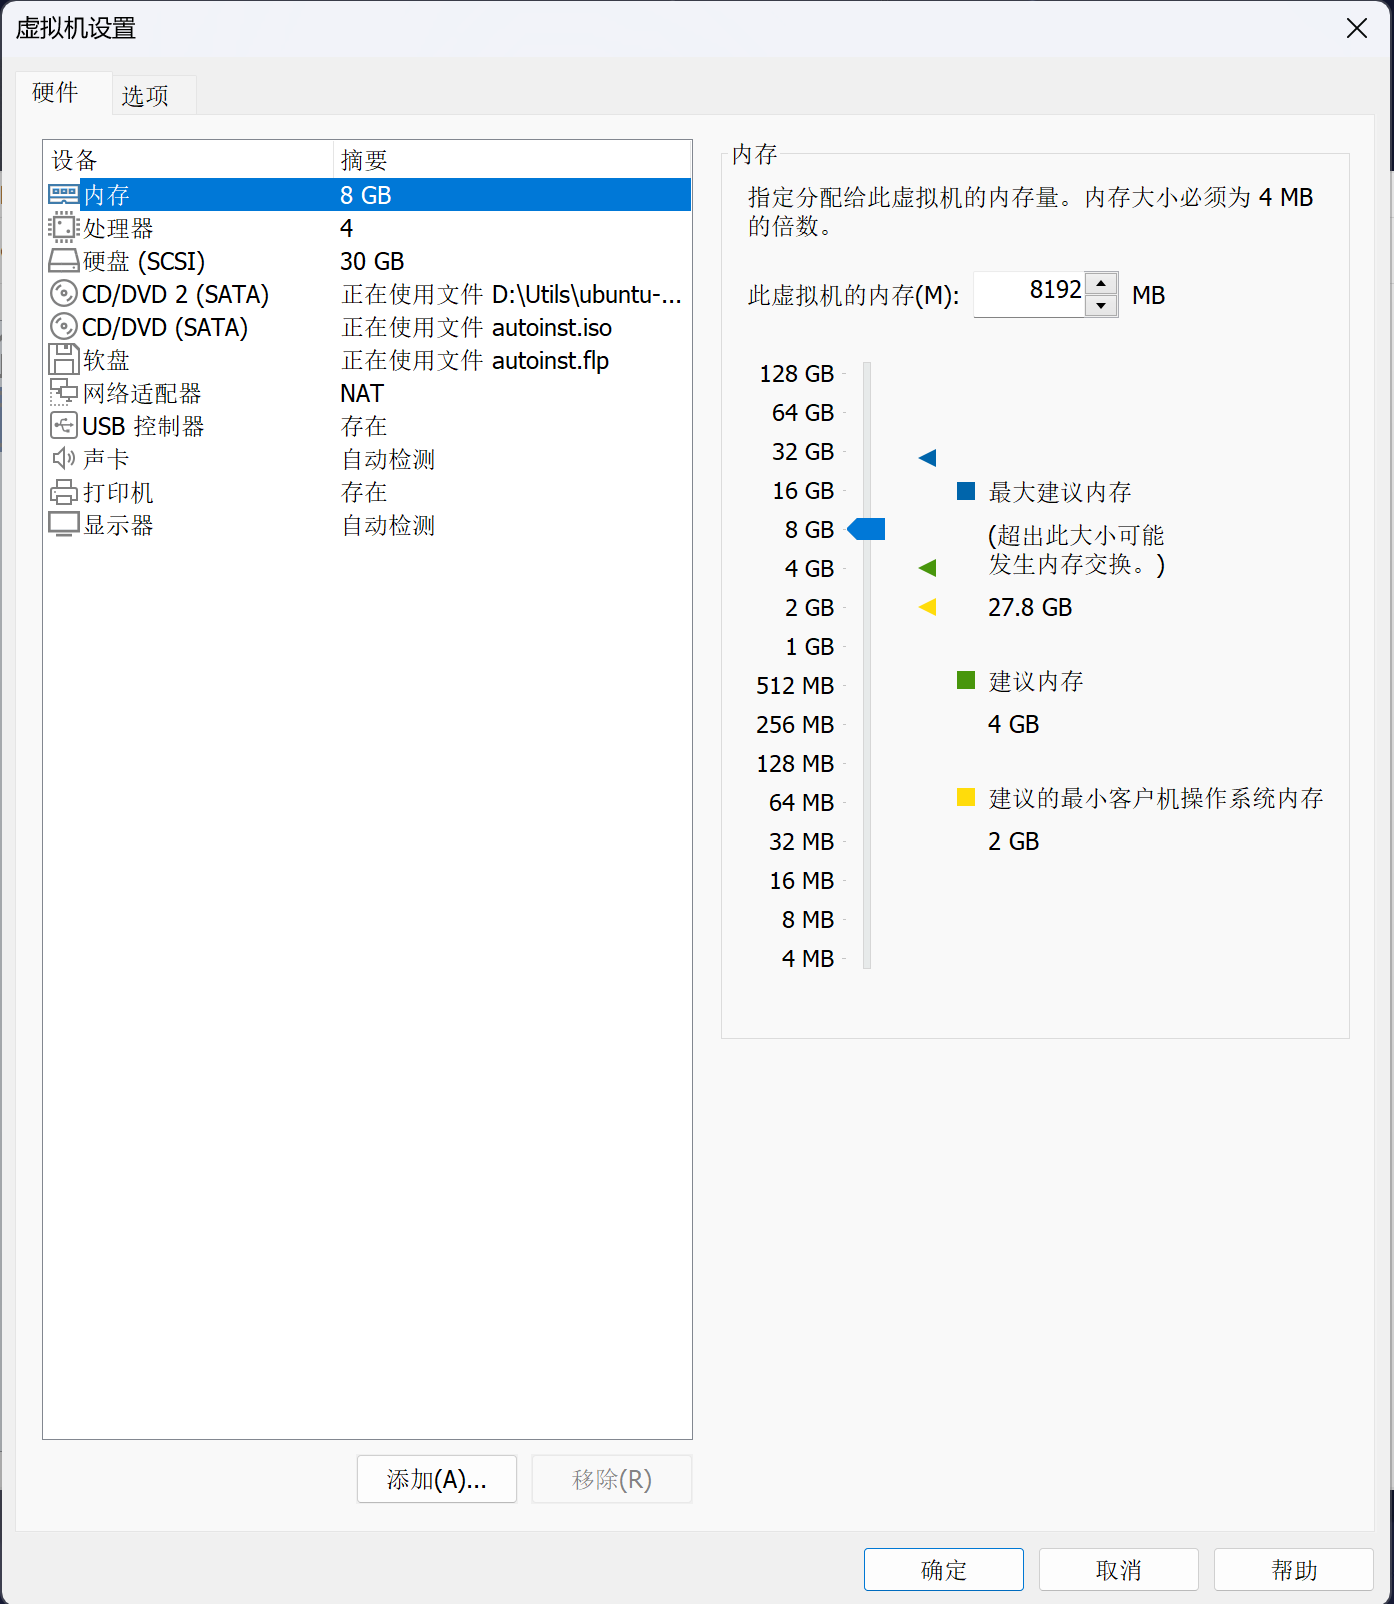Decrease memory with the down spinner arrow
The height and width of the screenshot is (1604, 1394).
tap(1101, 306)
